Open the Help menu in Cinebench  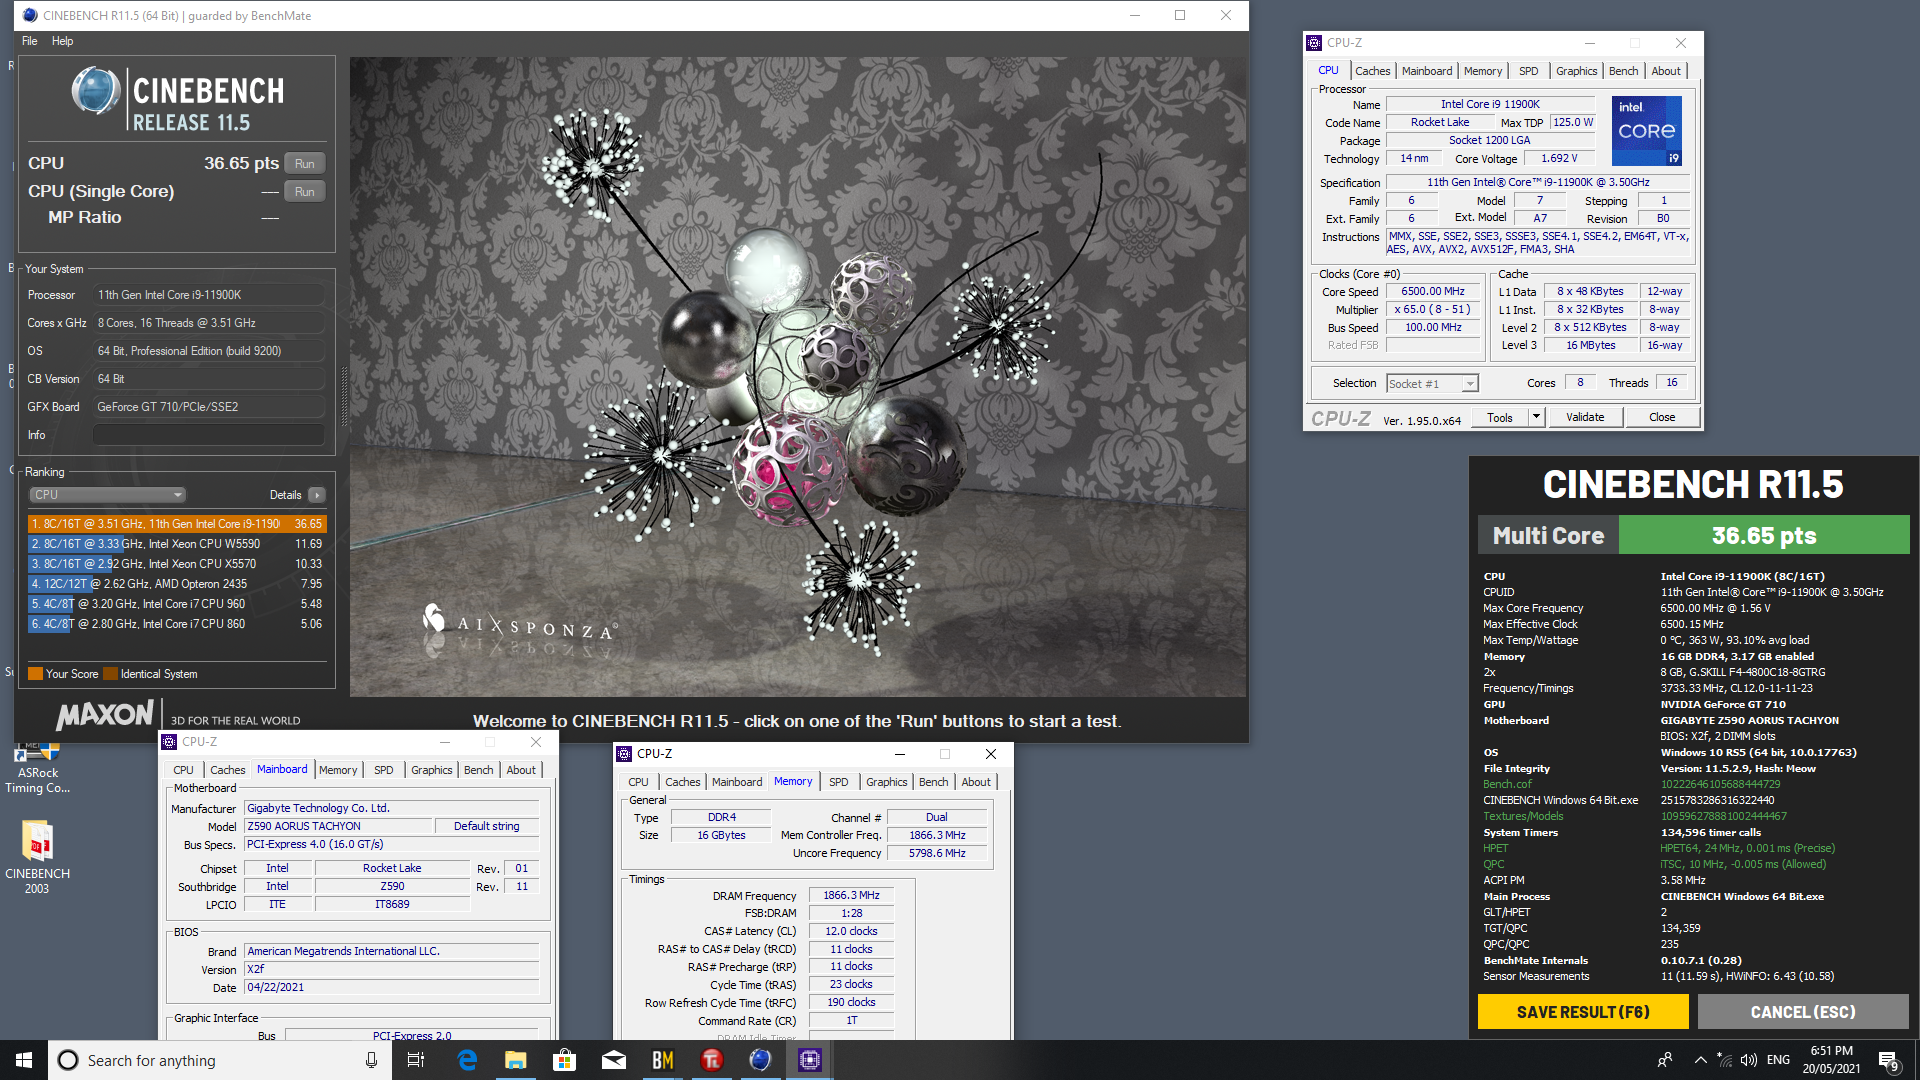click(x=63, y=41)
